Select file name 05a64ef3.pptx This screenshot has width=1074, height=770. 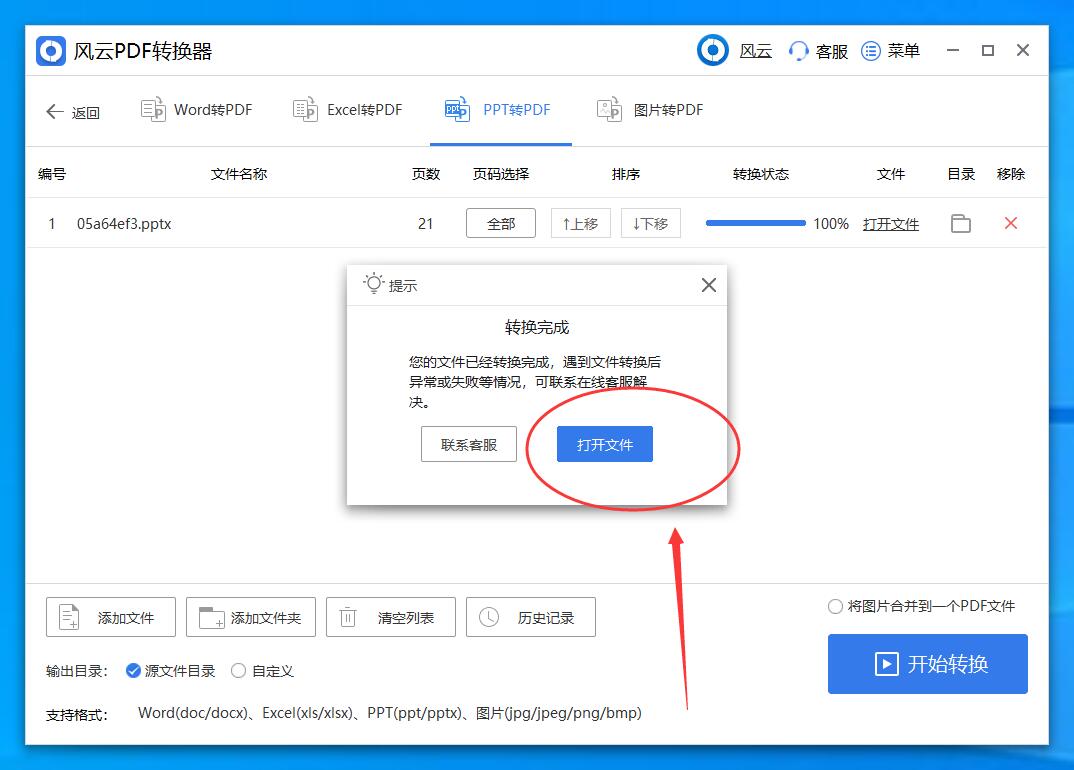(x=124, y=224)
